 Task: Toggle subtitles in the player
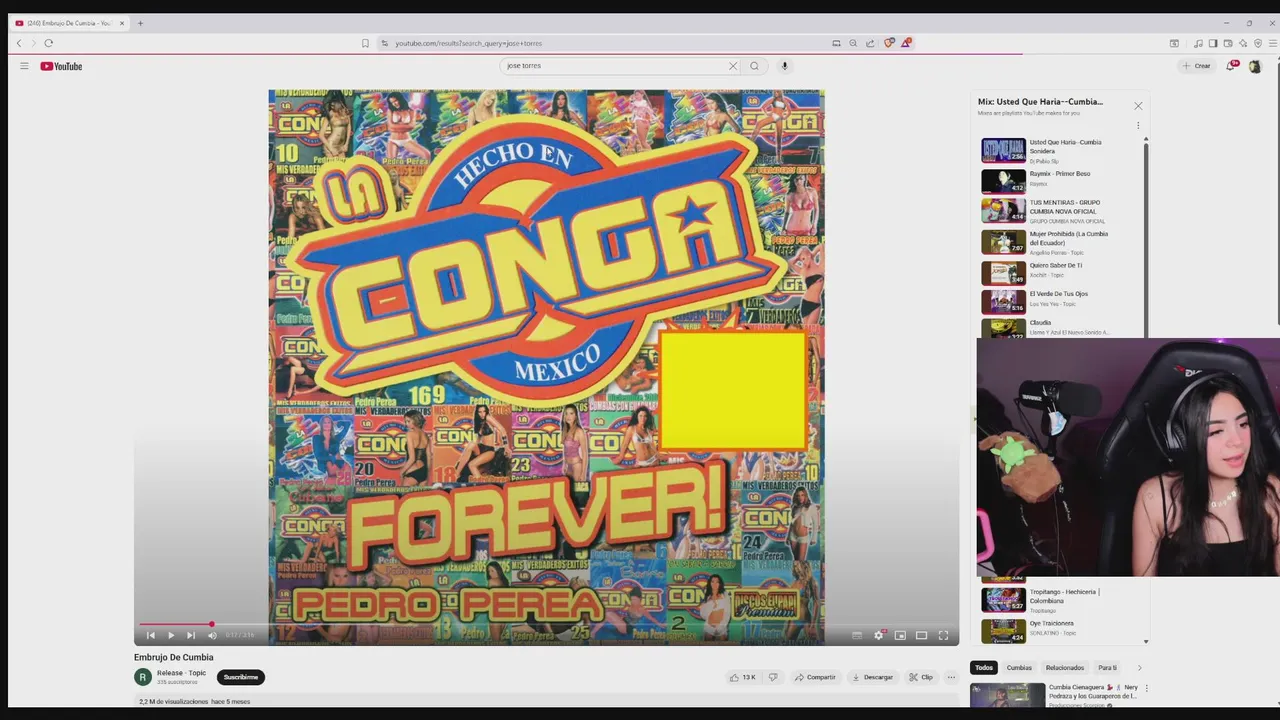coord(857,635)
